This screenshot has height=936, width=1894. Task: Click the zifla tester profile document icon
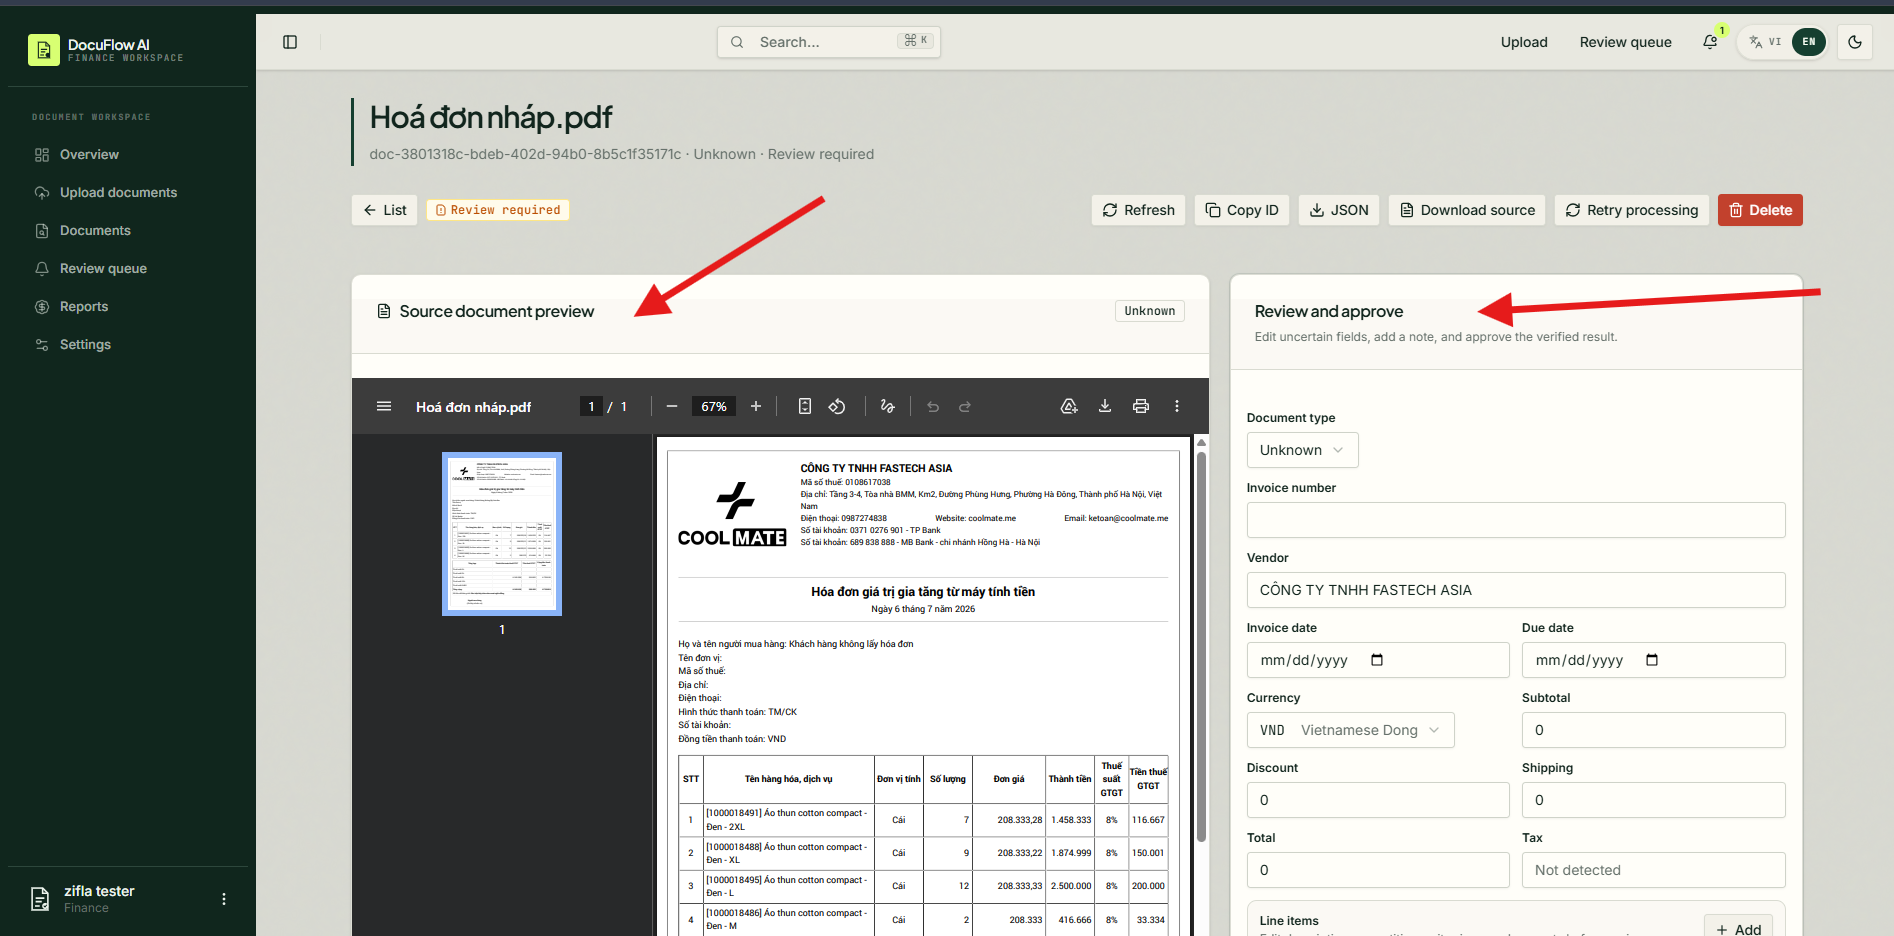pyautogui.click(x=40, y=899)
